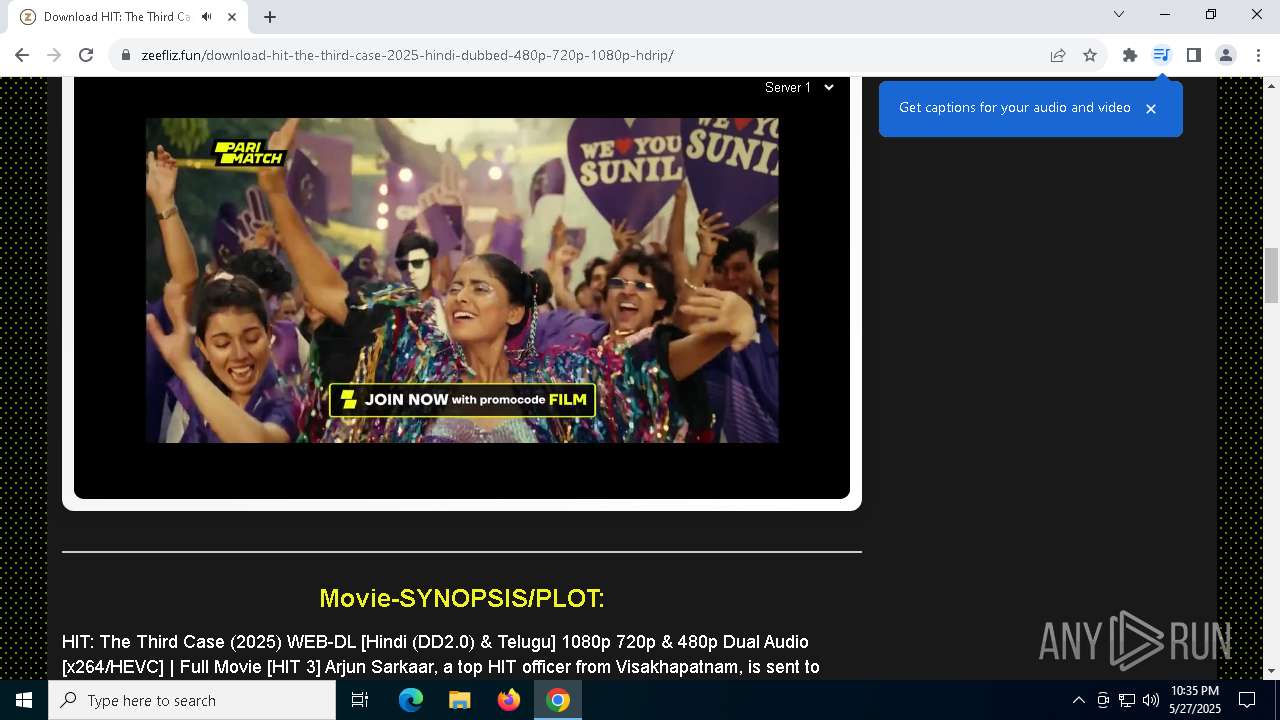Dismiss the captions tooltip
This screenshot has width=1280, height=720.
click(1151, 108)
